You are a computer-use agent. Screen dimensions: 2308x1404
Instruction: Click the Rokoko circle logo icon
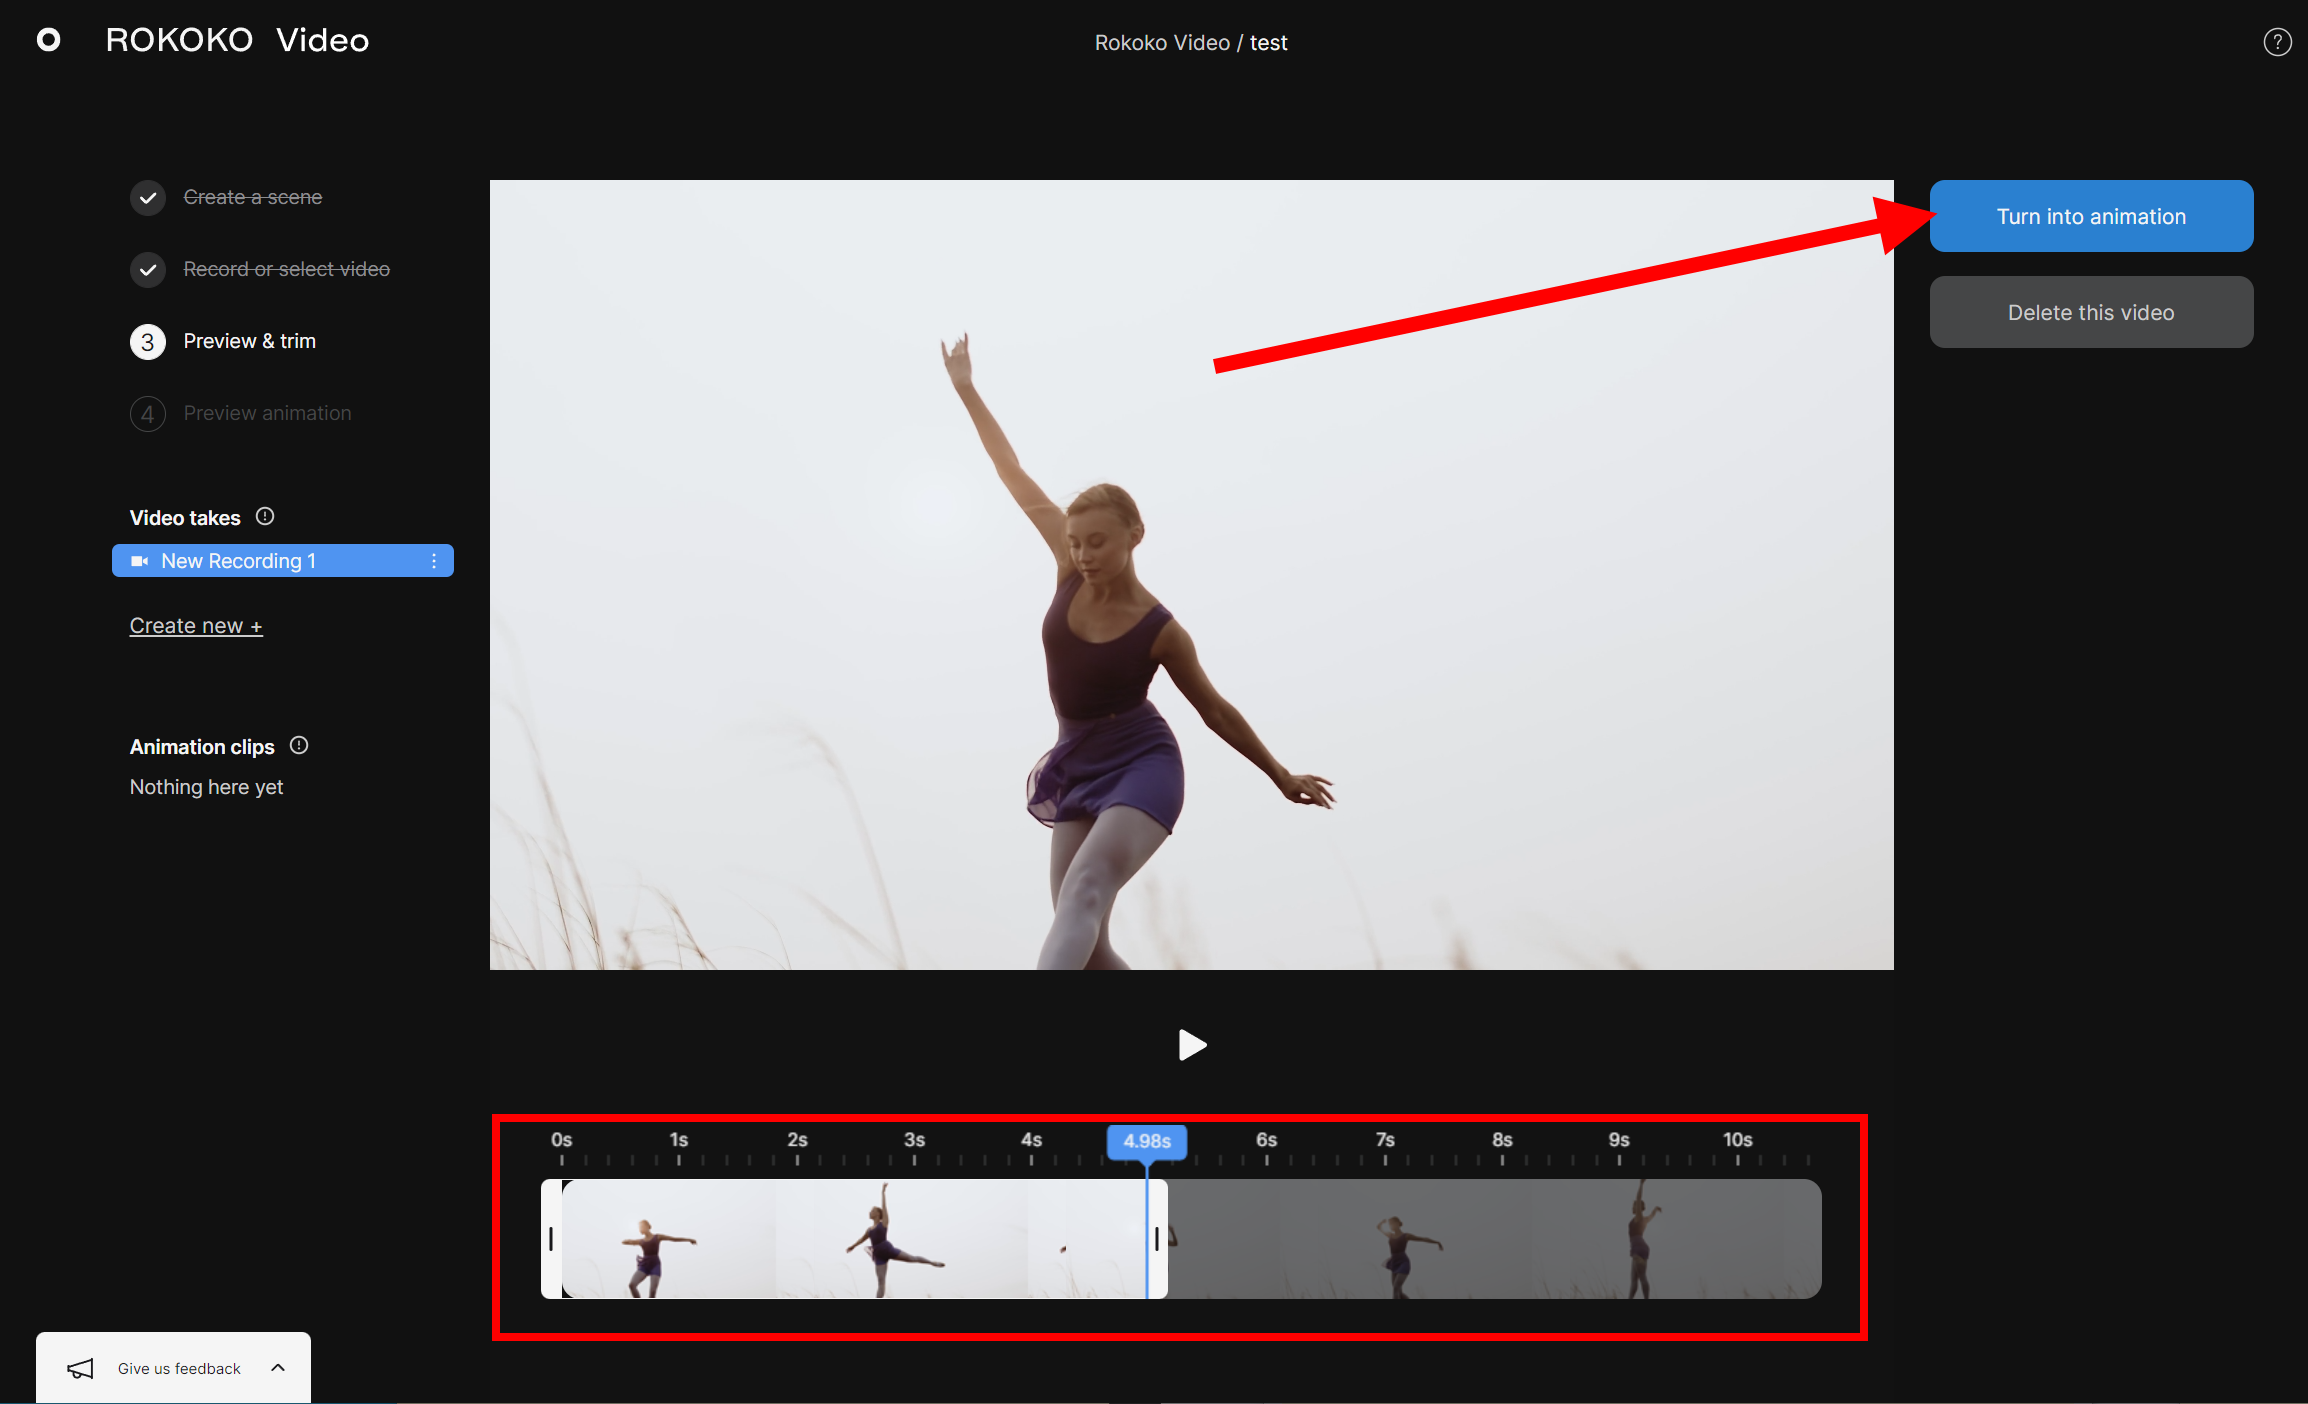pos(48,40)
